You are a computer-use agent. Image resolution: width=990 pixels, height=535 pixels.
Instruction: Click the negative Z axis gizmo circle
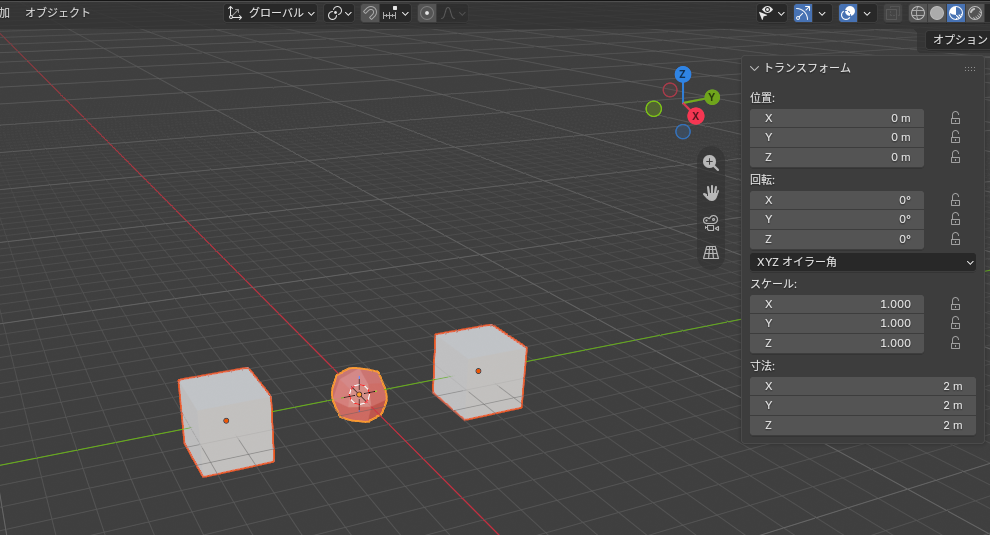point(683,132)
